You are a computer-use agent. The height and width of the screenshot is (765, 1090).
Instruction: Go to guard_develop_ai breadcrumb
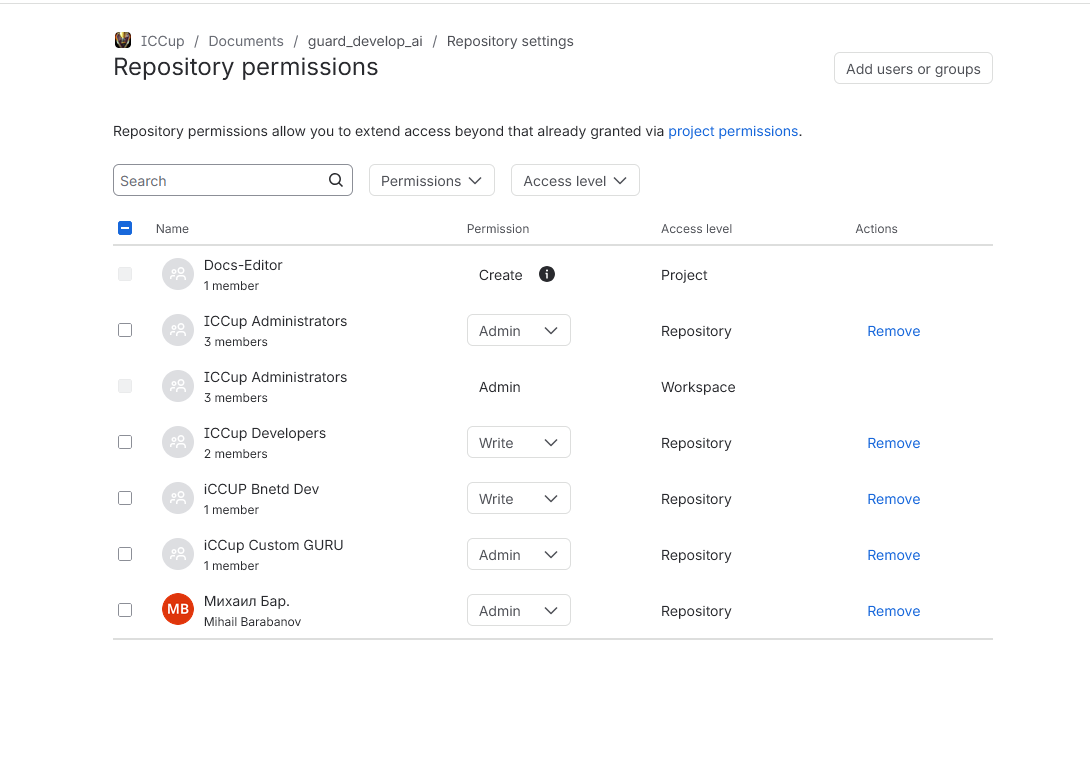(365, 41)
